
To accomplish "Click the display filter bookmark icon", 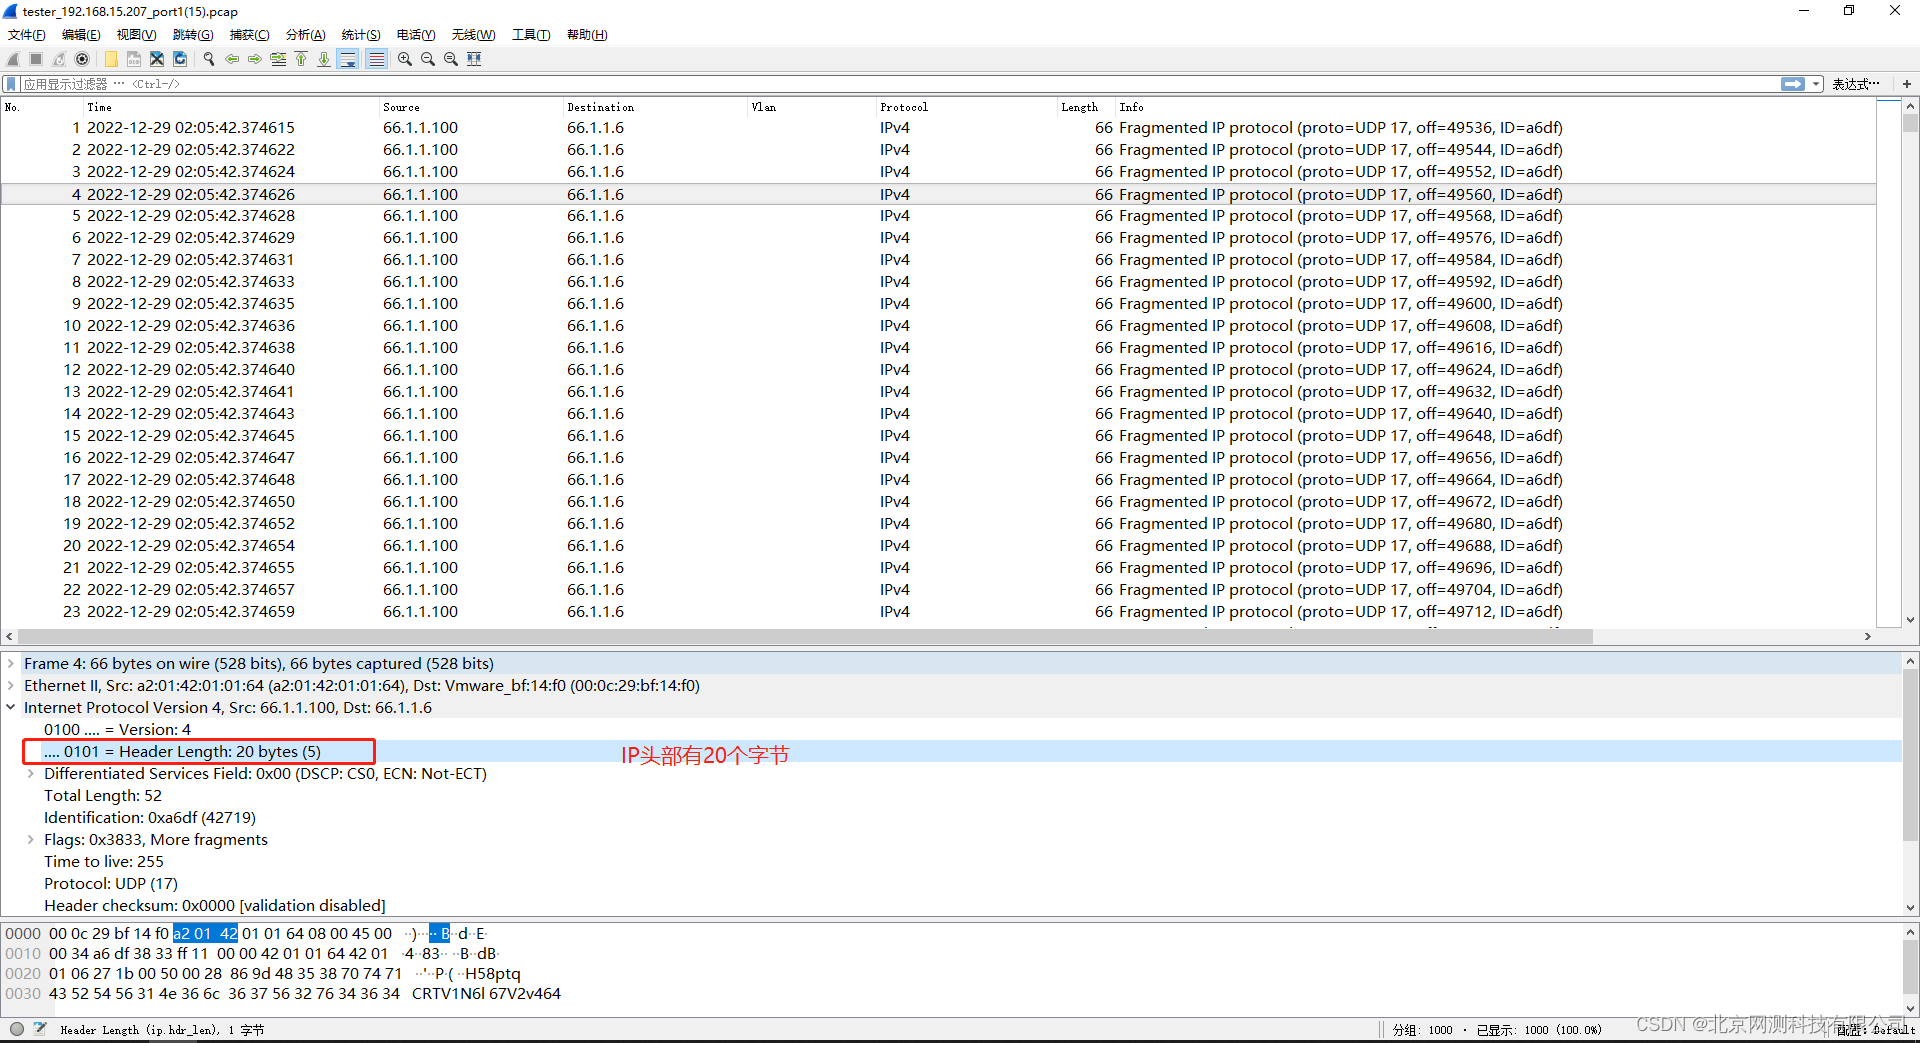I will [x=11, y=84].
